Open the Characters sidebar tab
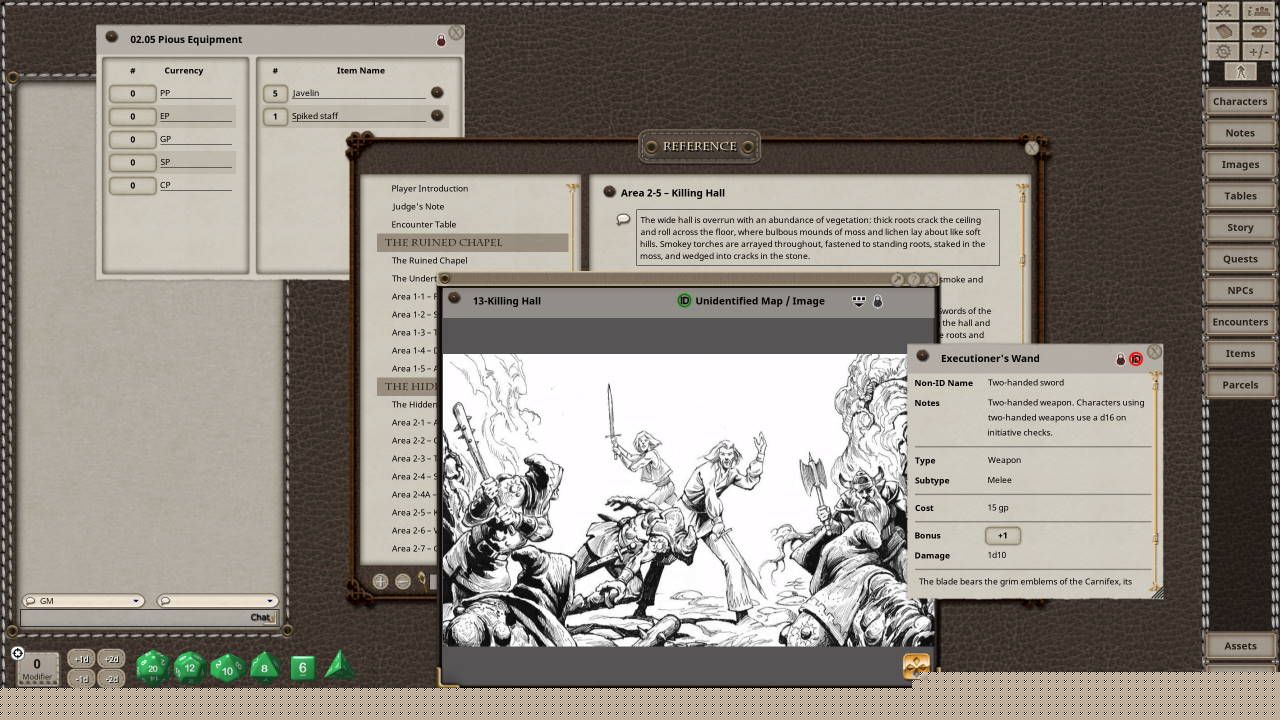Screen dimensions: 1280x720 click(x=1240, y=101)
